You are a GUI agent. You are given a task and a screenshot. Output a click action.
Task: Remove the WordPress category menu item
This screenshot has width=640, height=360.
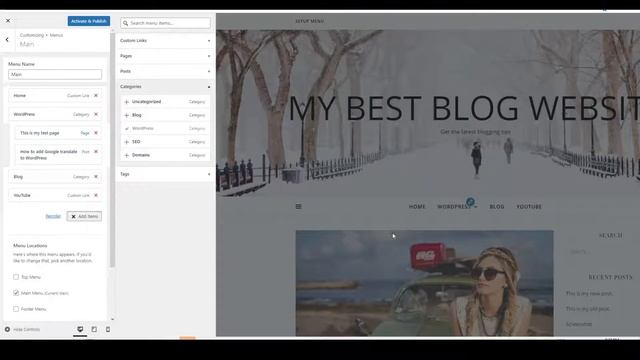point(96,114)
